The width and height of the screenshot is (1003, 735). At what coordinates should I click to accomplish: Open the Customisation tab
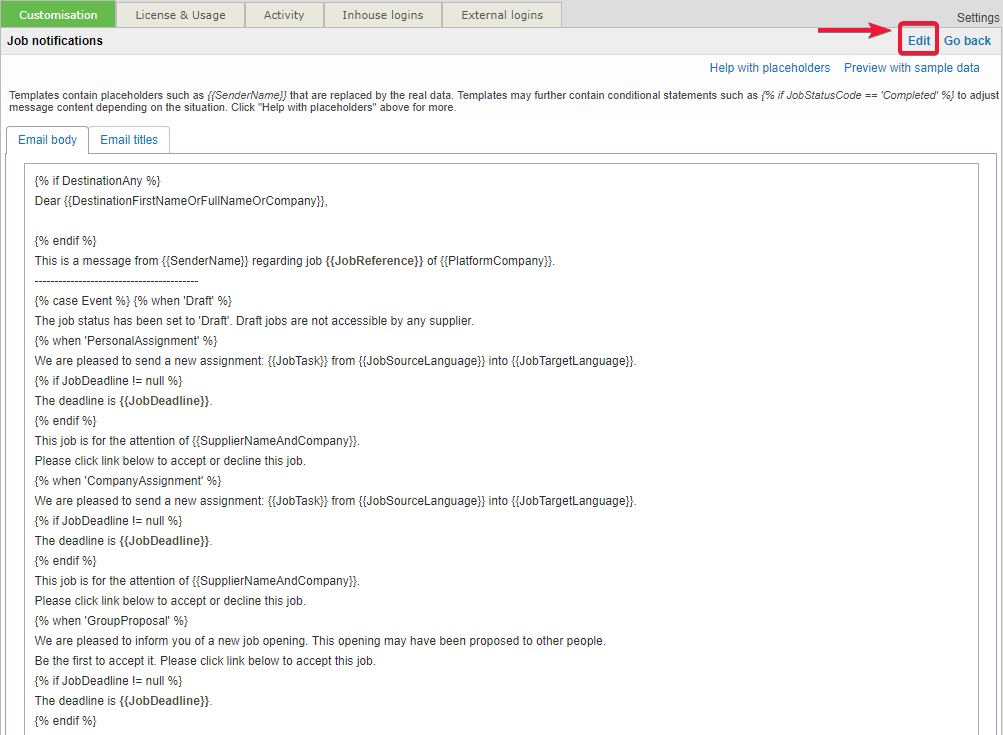pyautogui.click(x=58, y=15)
